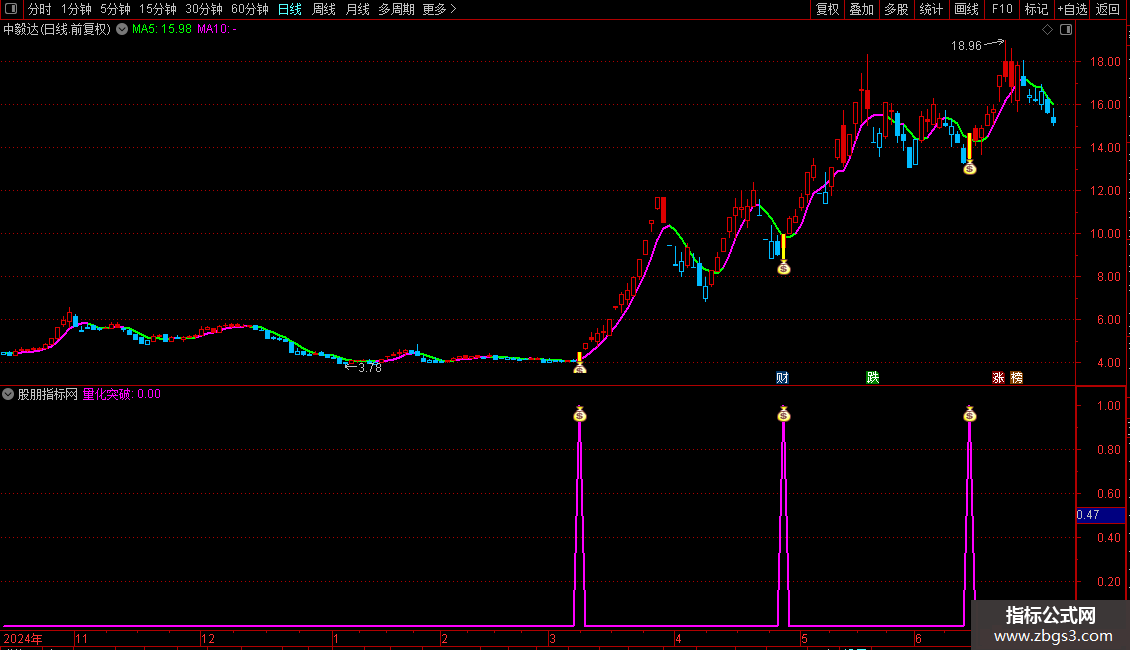Select the 日线 daily chart tab

pos(290,9)
